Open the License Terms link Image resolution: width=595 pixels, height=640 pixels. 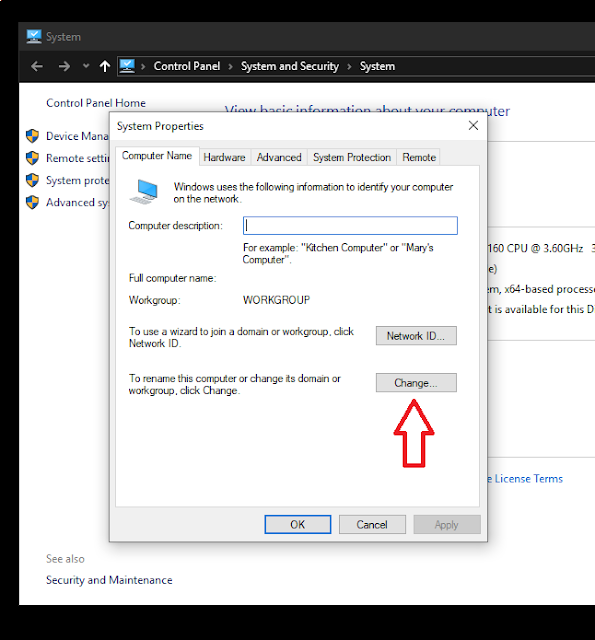[x=525, y=479]
